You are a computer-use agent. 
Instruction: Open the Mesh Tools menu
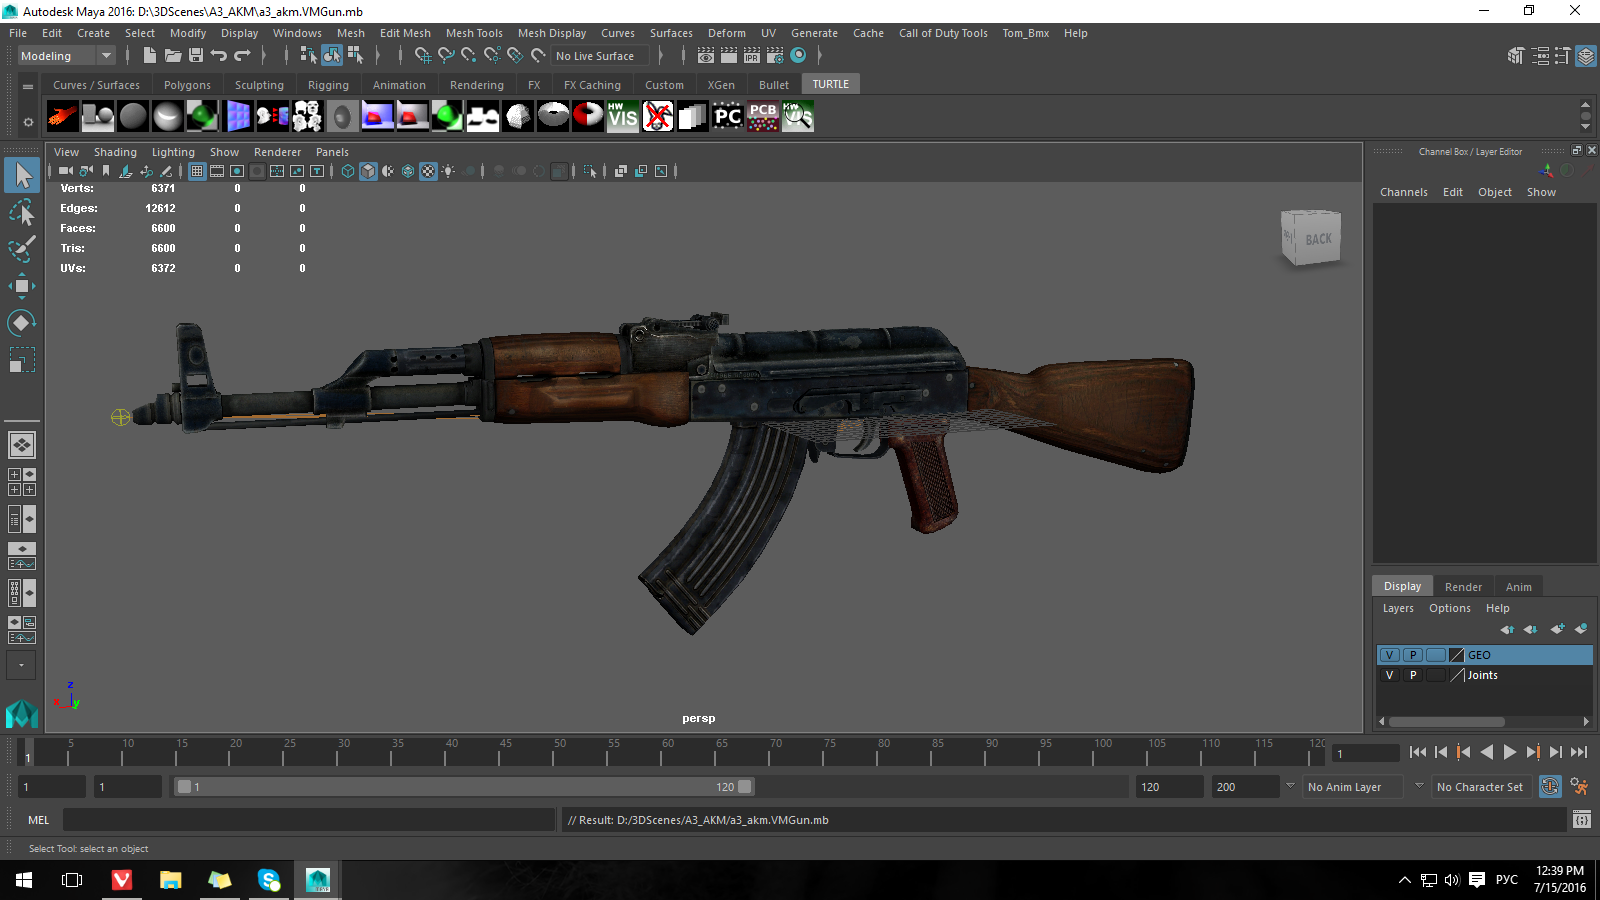[x=474, y=33]
